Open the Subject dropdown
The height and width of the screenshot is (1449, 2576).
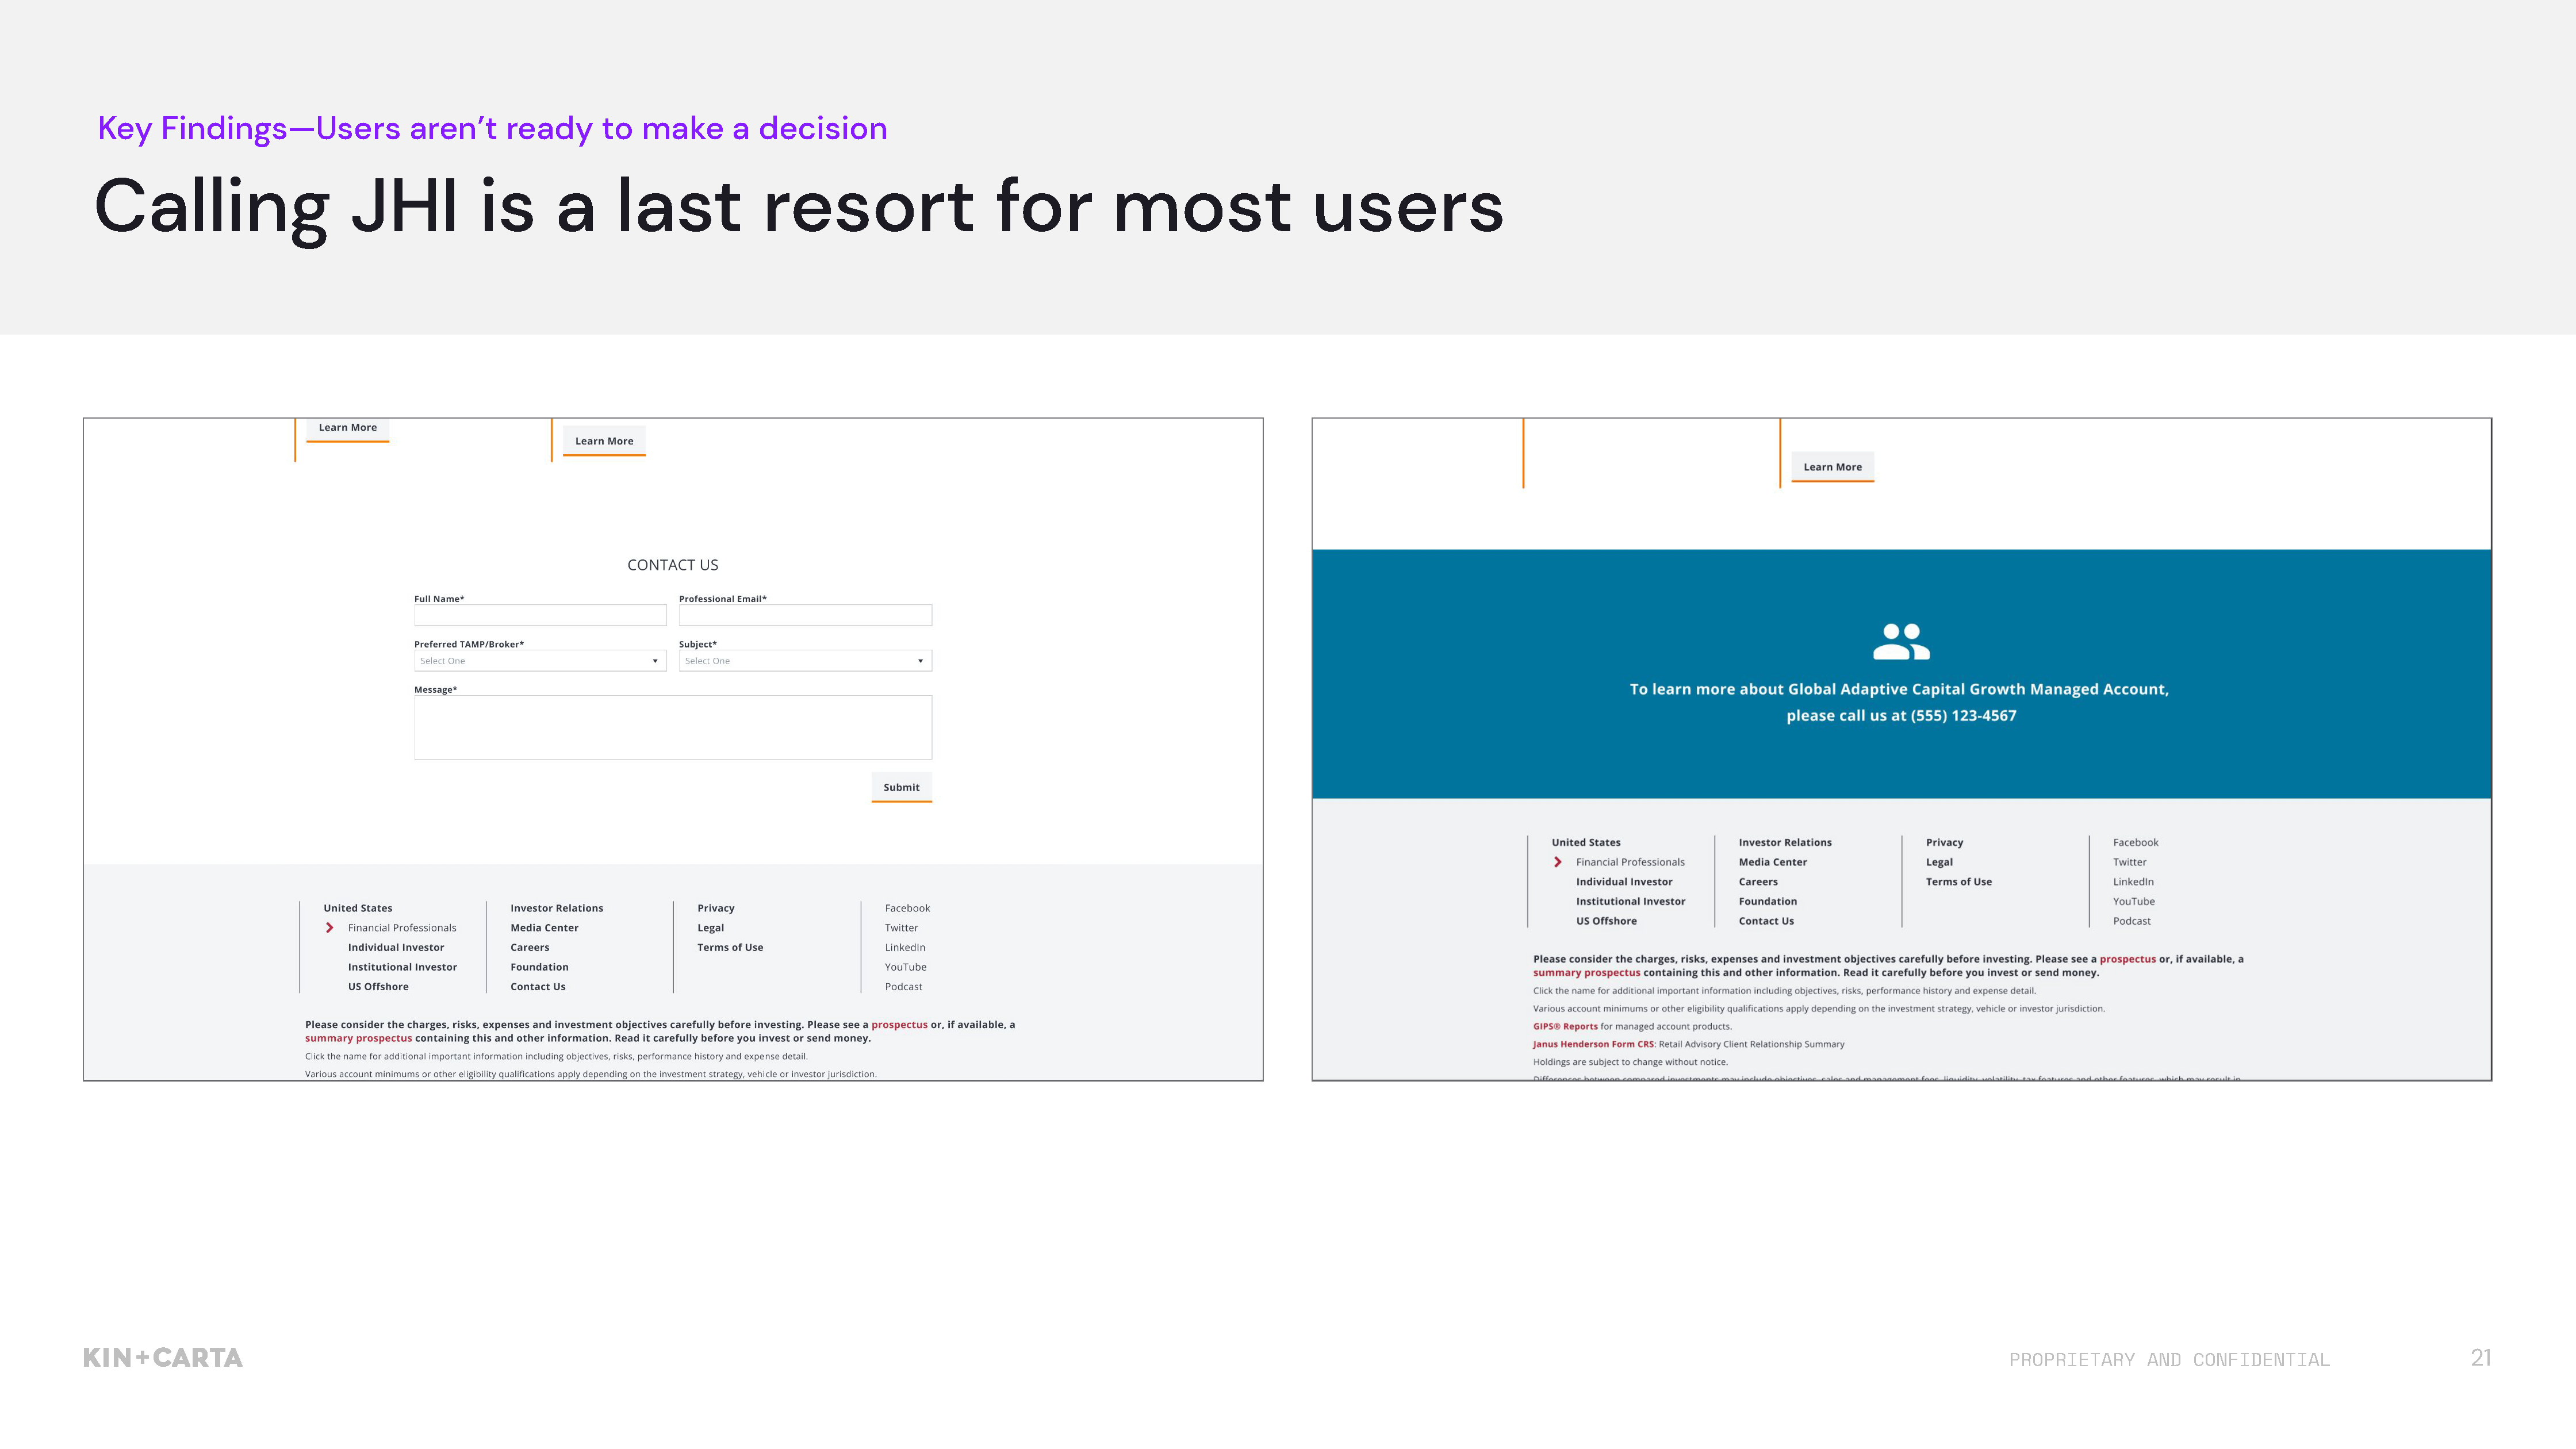805,661
